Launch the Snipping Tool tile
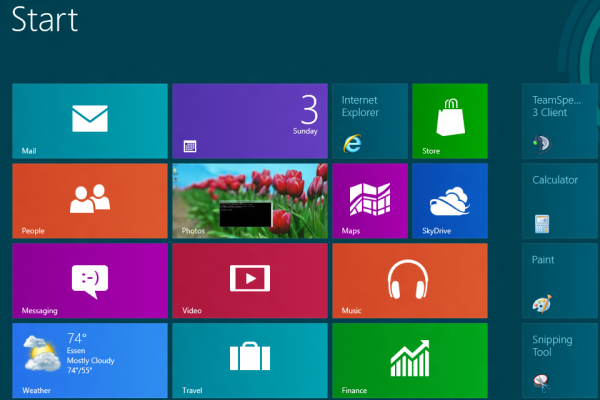 click(x=559, y=360)
